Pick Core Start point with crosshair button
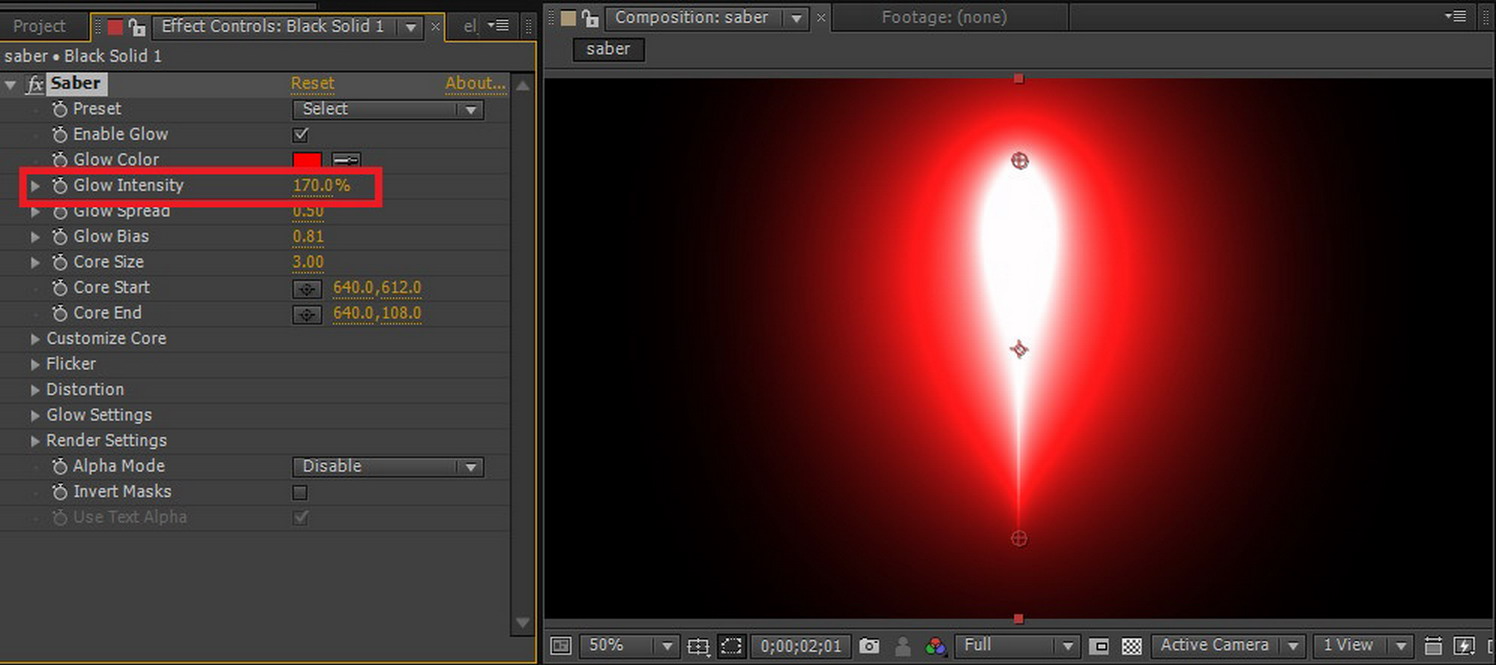This screenshot has height=665, width=1496. (307, 288)
